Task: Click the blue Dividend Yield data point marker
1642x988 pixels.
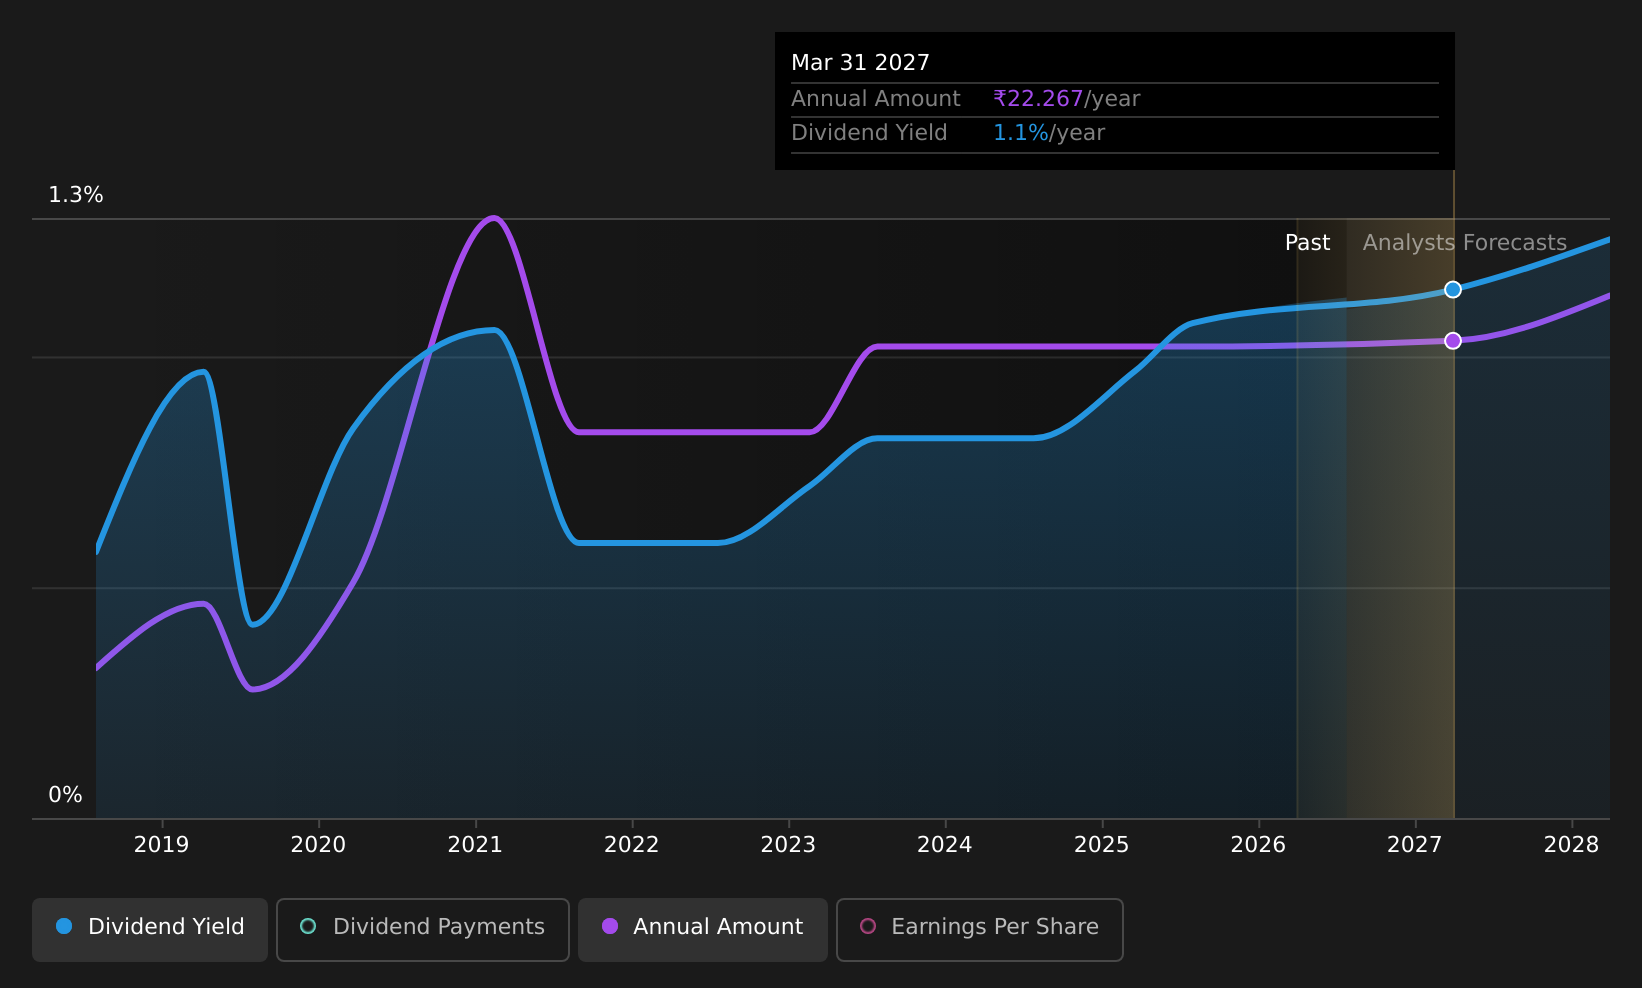Action: (x=1453, y=290)
